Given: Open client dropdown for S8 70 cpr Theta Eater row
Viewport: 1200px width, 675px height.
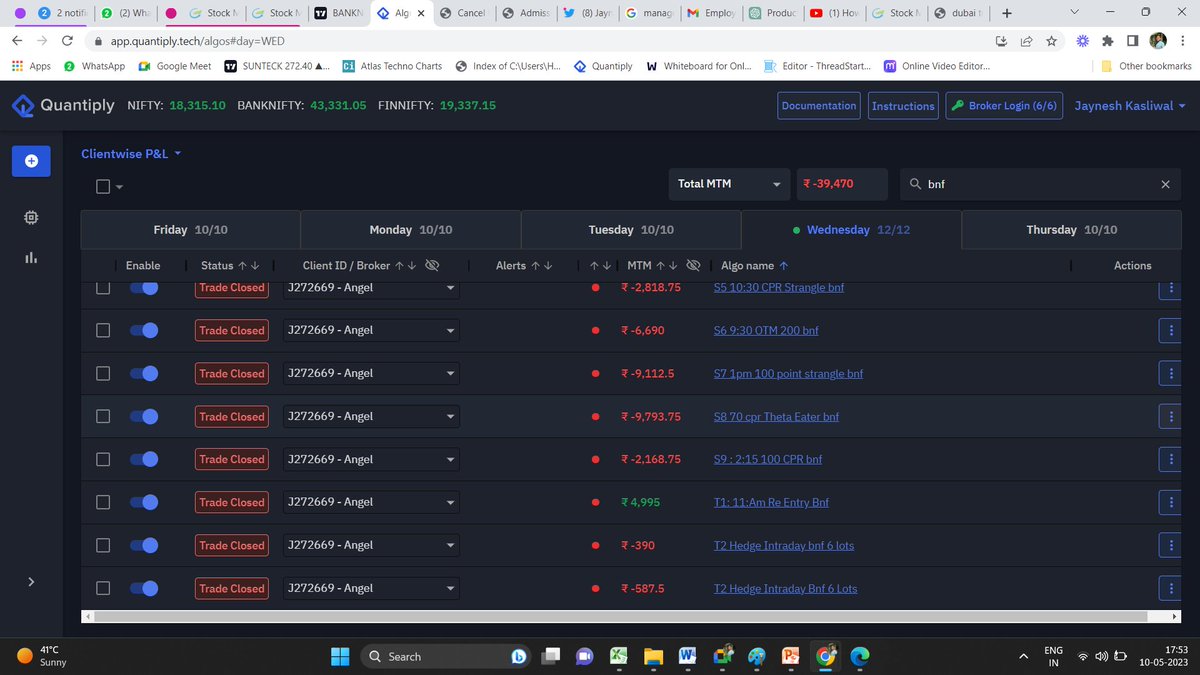Looking at the screenshot, I should coord(371,416).
